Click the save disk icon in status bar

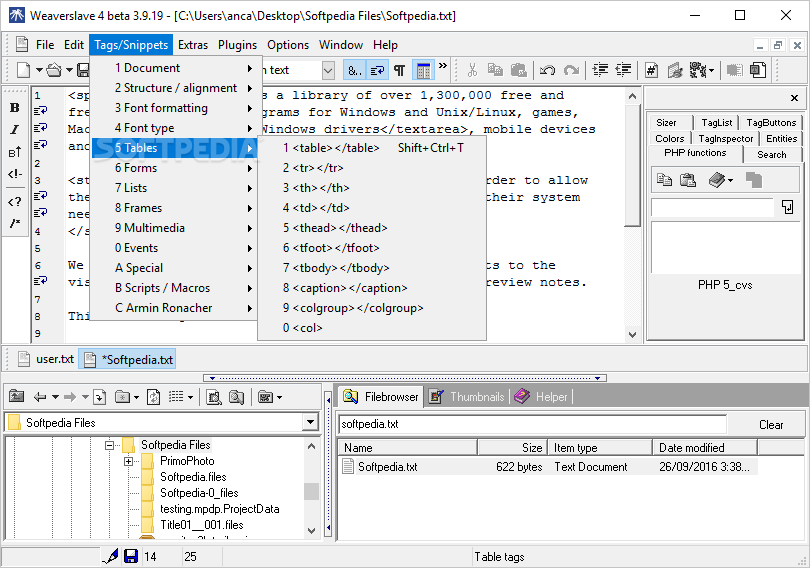(131, 556)
